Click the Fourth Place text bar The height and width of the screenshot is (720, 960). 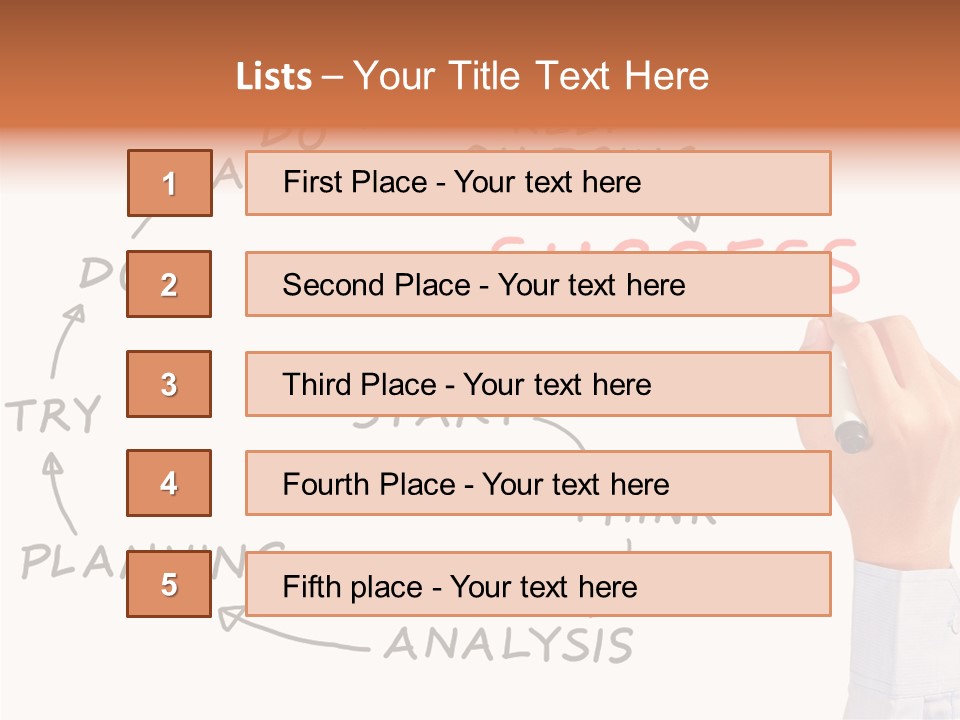pos(538,483)
